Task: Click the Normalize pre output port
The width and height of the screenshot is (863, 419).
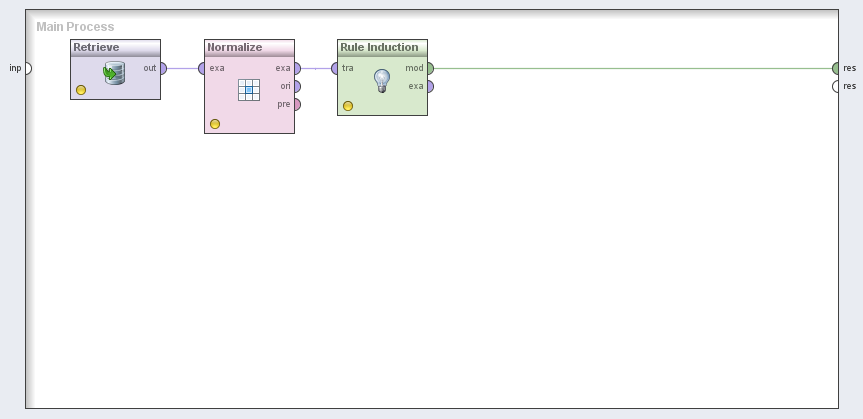Action: pos(297,104)
